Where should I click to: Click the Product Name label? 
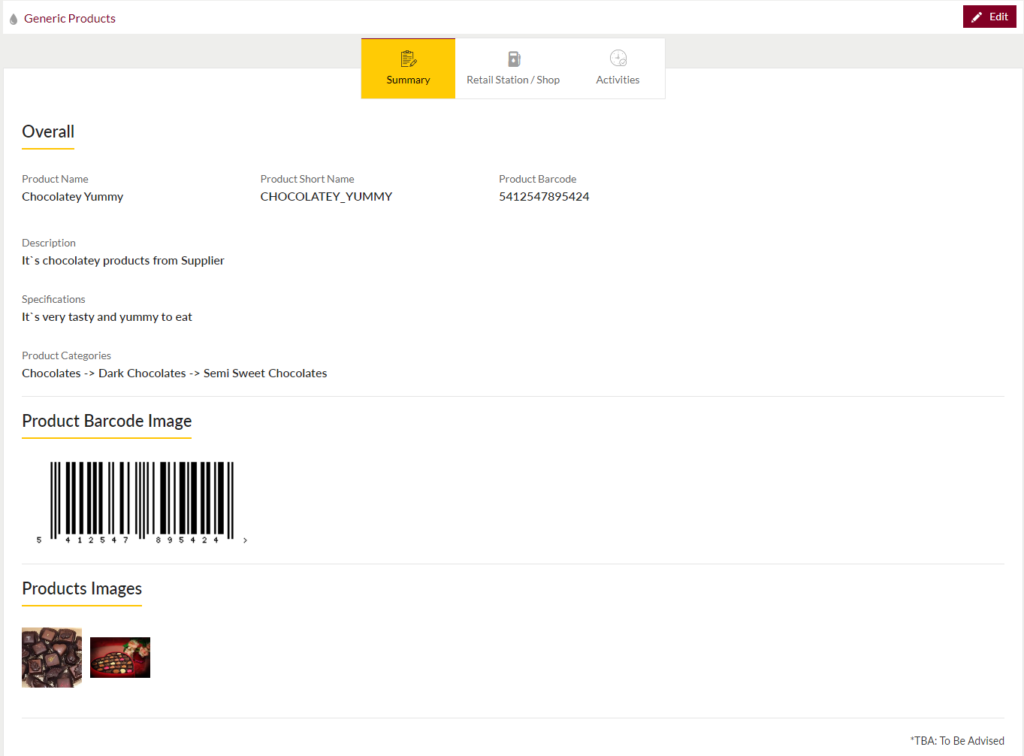[55, 179]
